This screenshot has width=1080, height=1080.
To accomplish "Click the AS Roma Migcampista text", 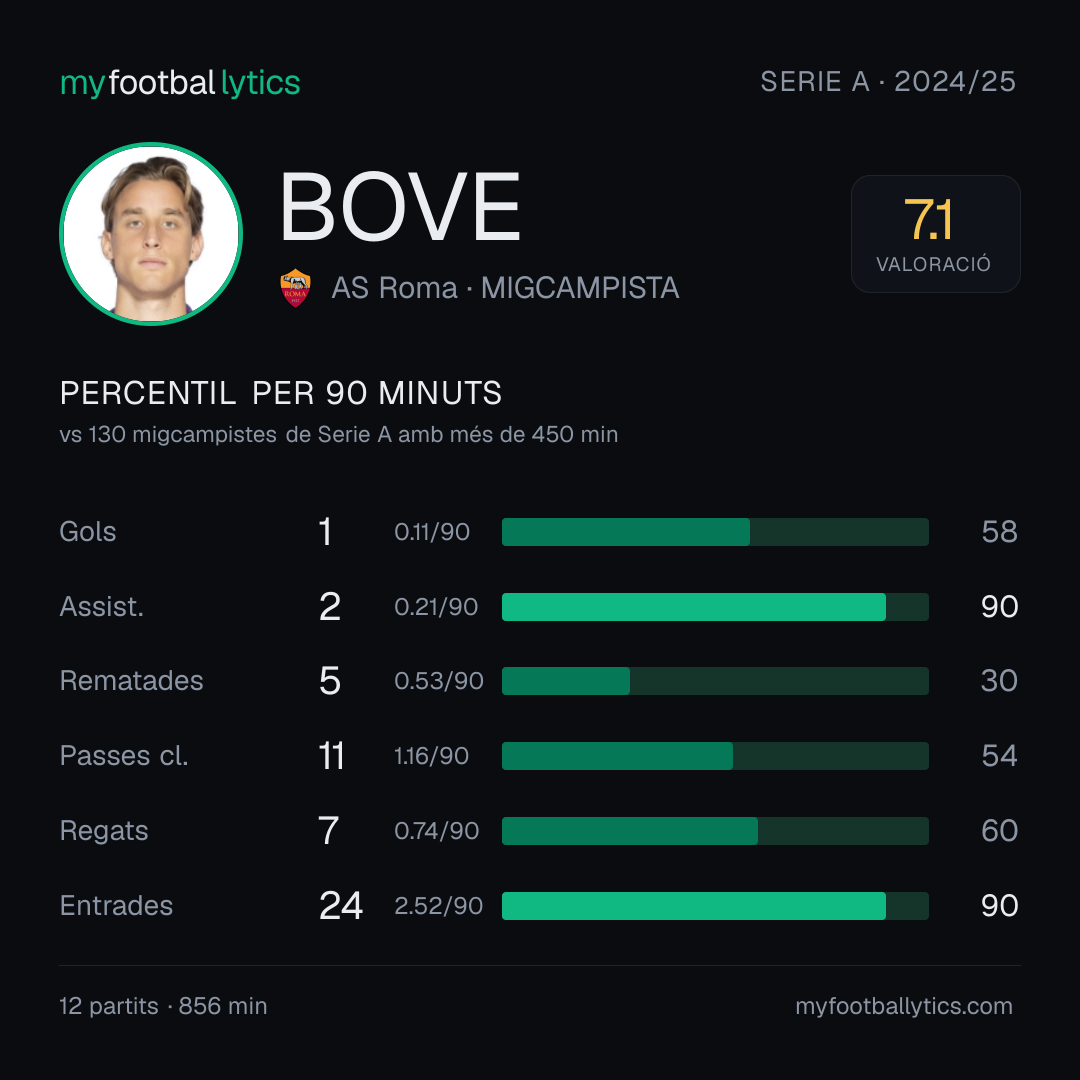I will tap(505, 288).
